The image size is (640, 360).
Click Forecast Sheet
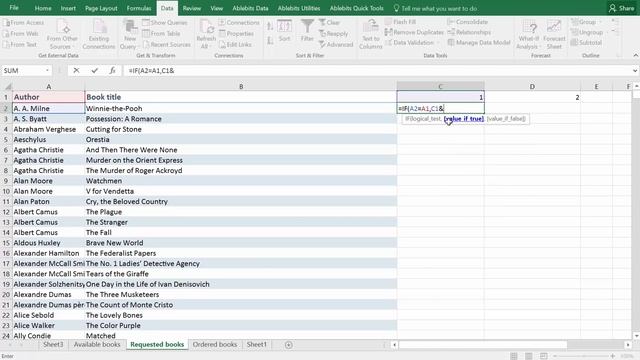pyautogui.click(x=554, y=35)
